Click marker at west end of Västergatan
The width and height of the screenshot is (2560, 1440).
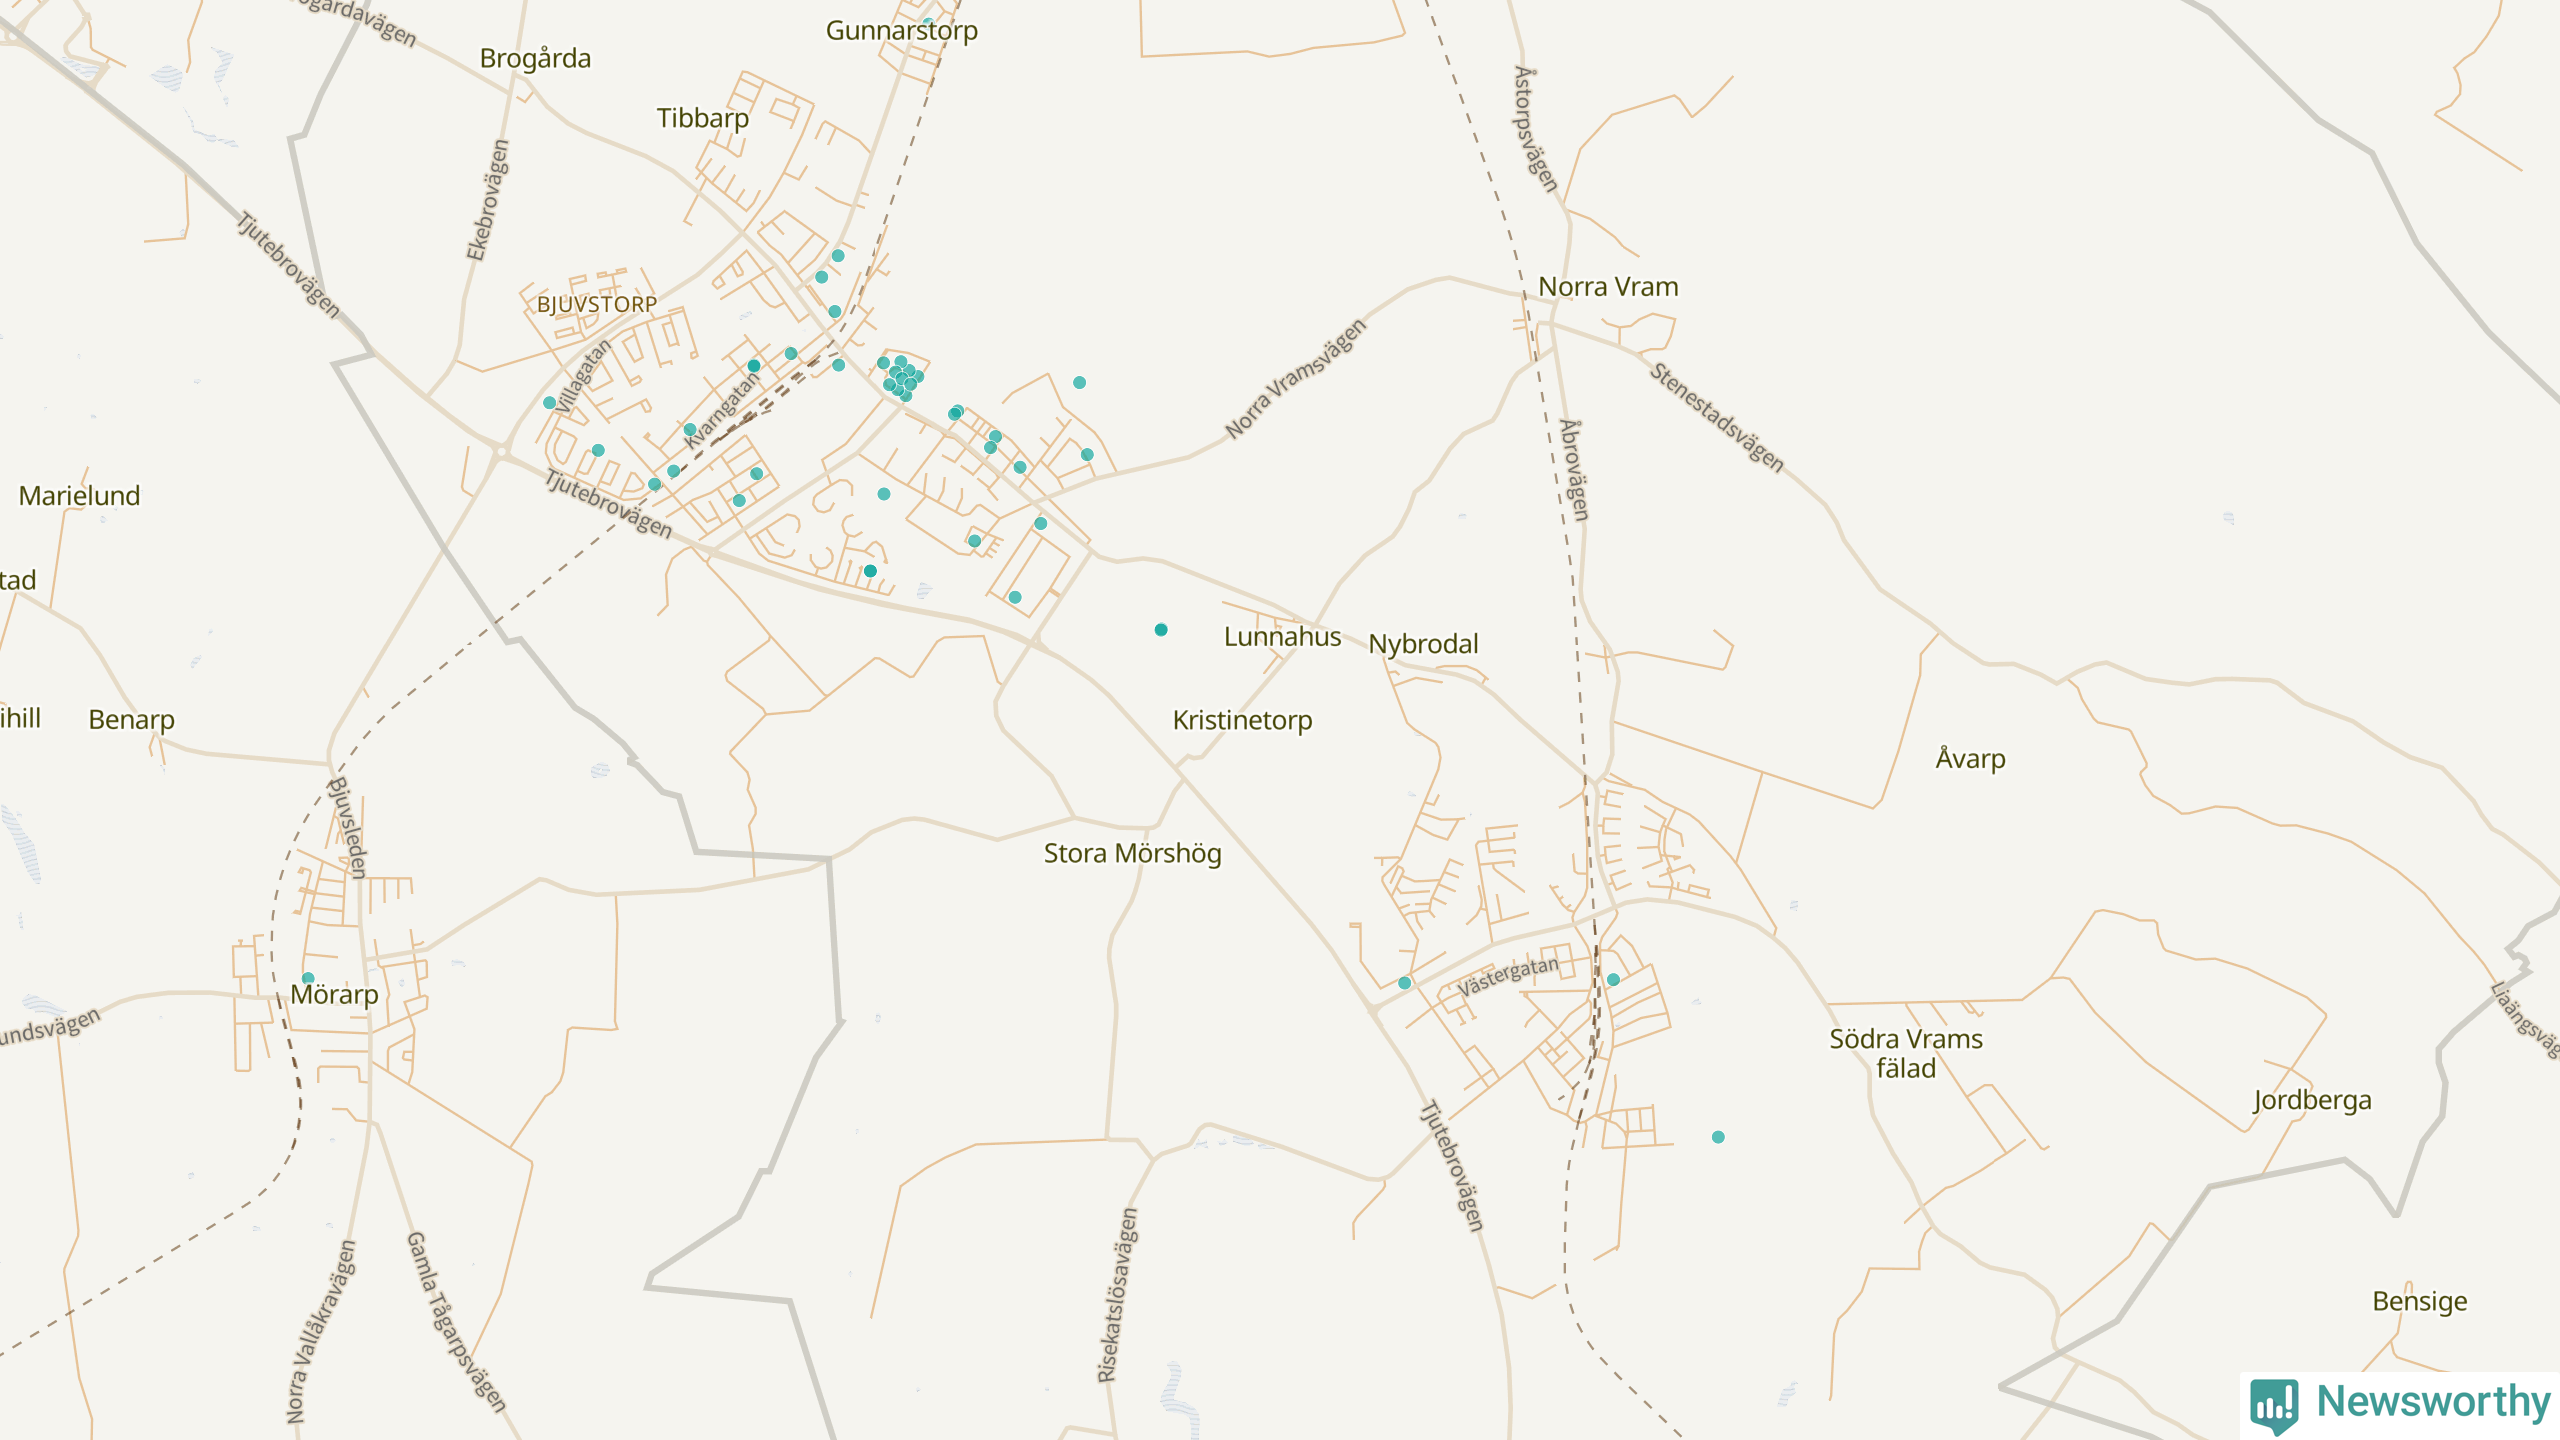point(1405,983)
